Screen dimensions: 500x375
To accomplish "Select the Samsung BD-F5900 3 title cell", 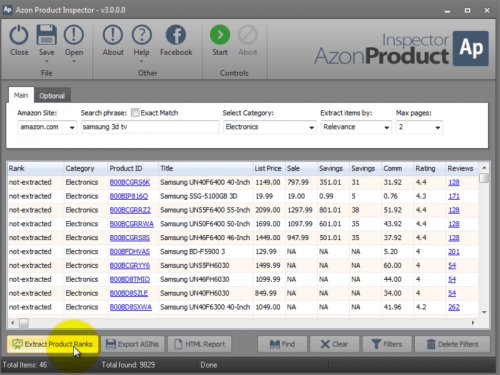I will pyautogui.click(x=206, y=252).
